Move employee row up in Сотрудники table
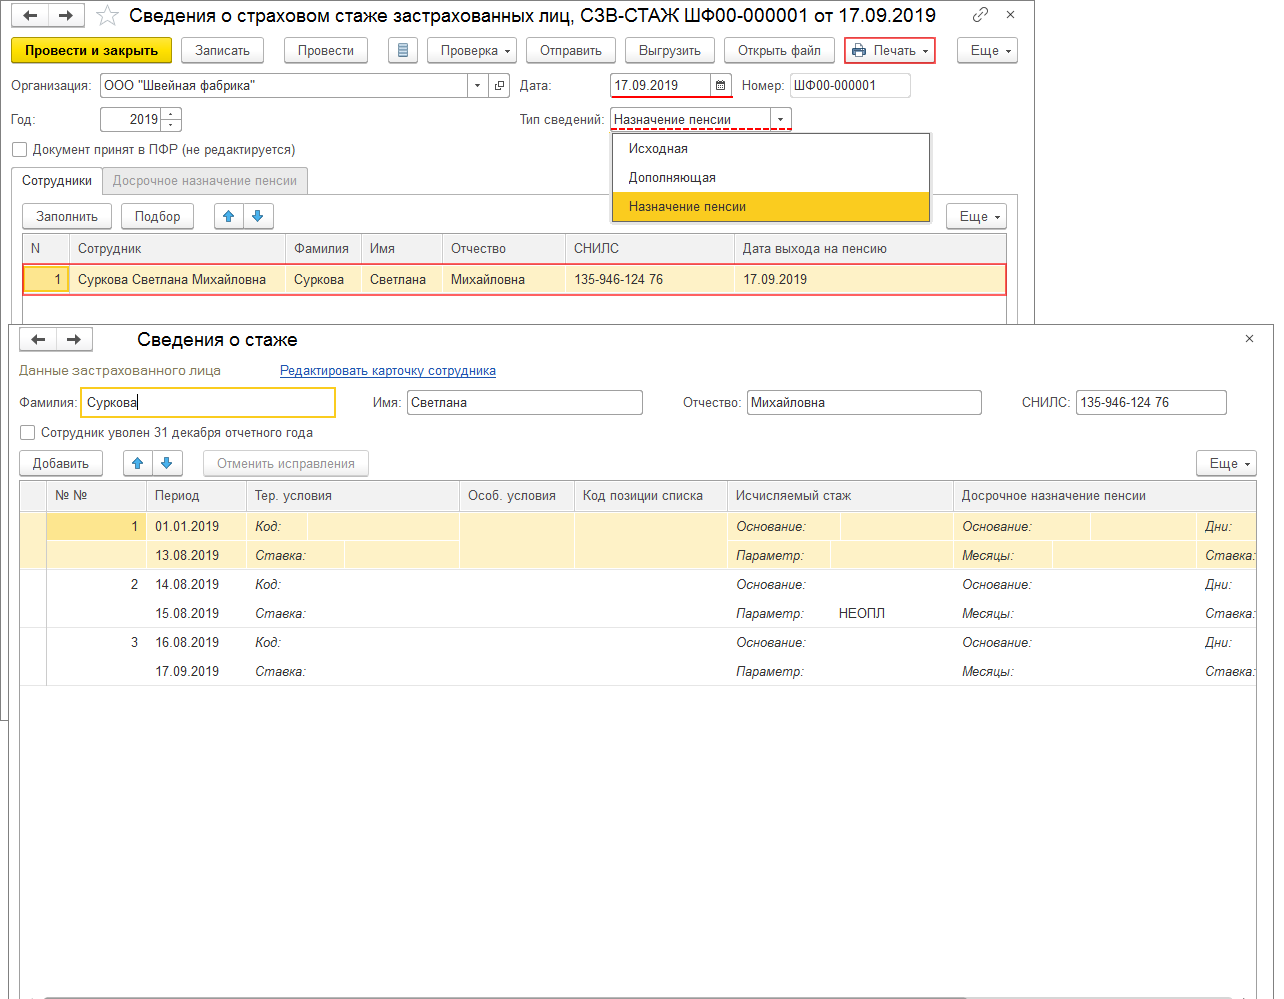Image resolution: width=1284 pixels, height=999 pixels. coord(229,216)
